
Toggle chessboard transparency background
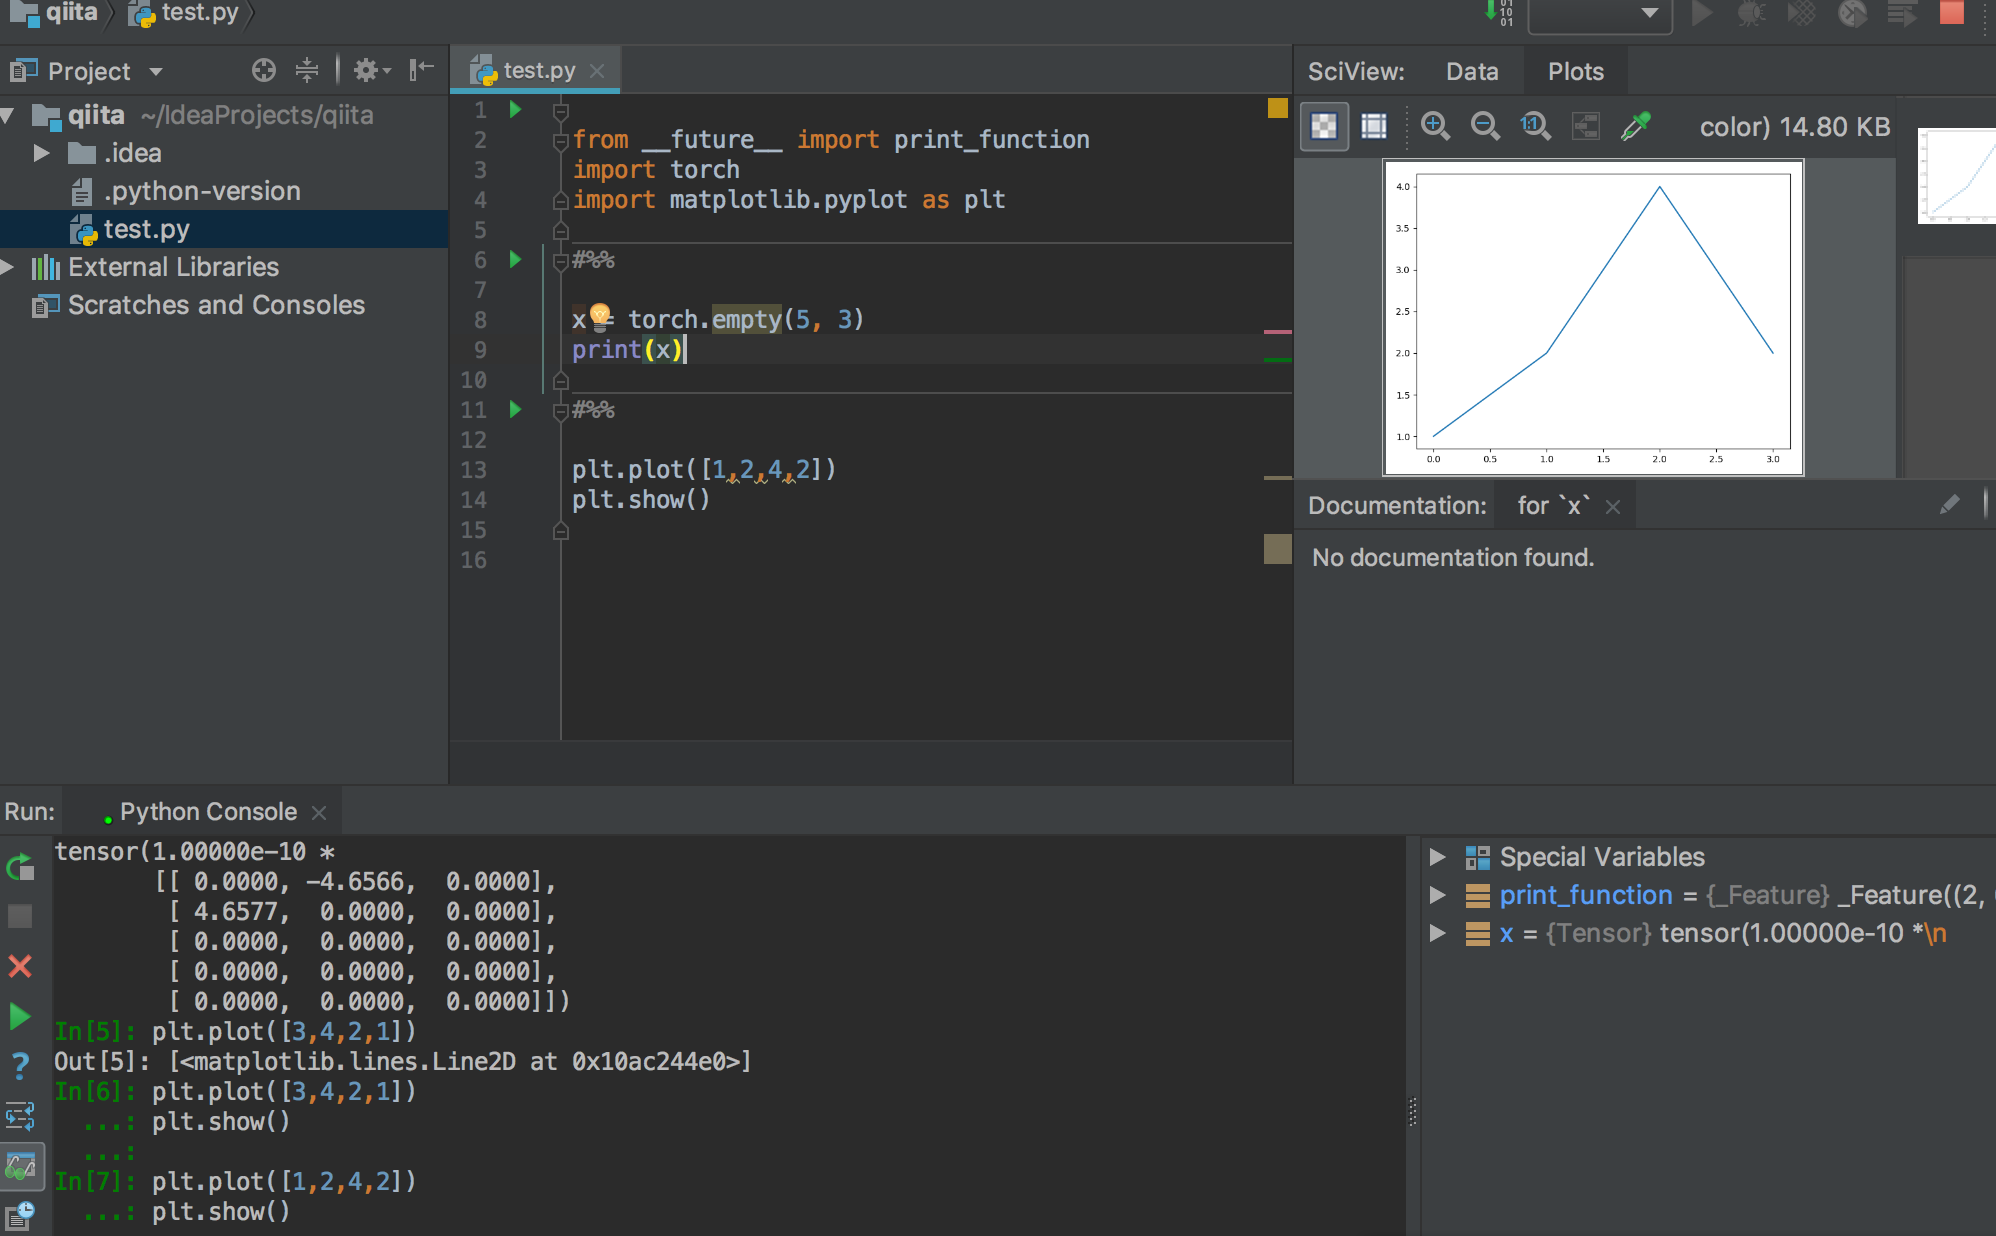coord(1323,126)
